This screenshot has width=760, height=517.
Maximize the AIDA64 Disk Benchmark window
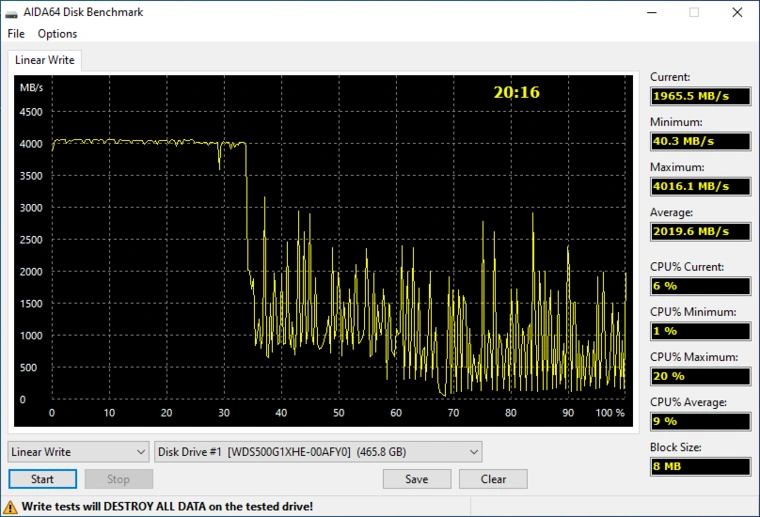pos(693,12)
